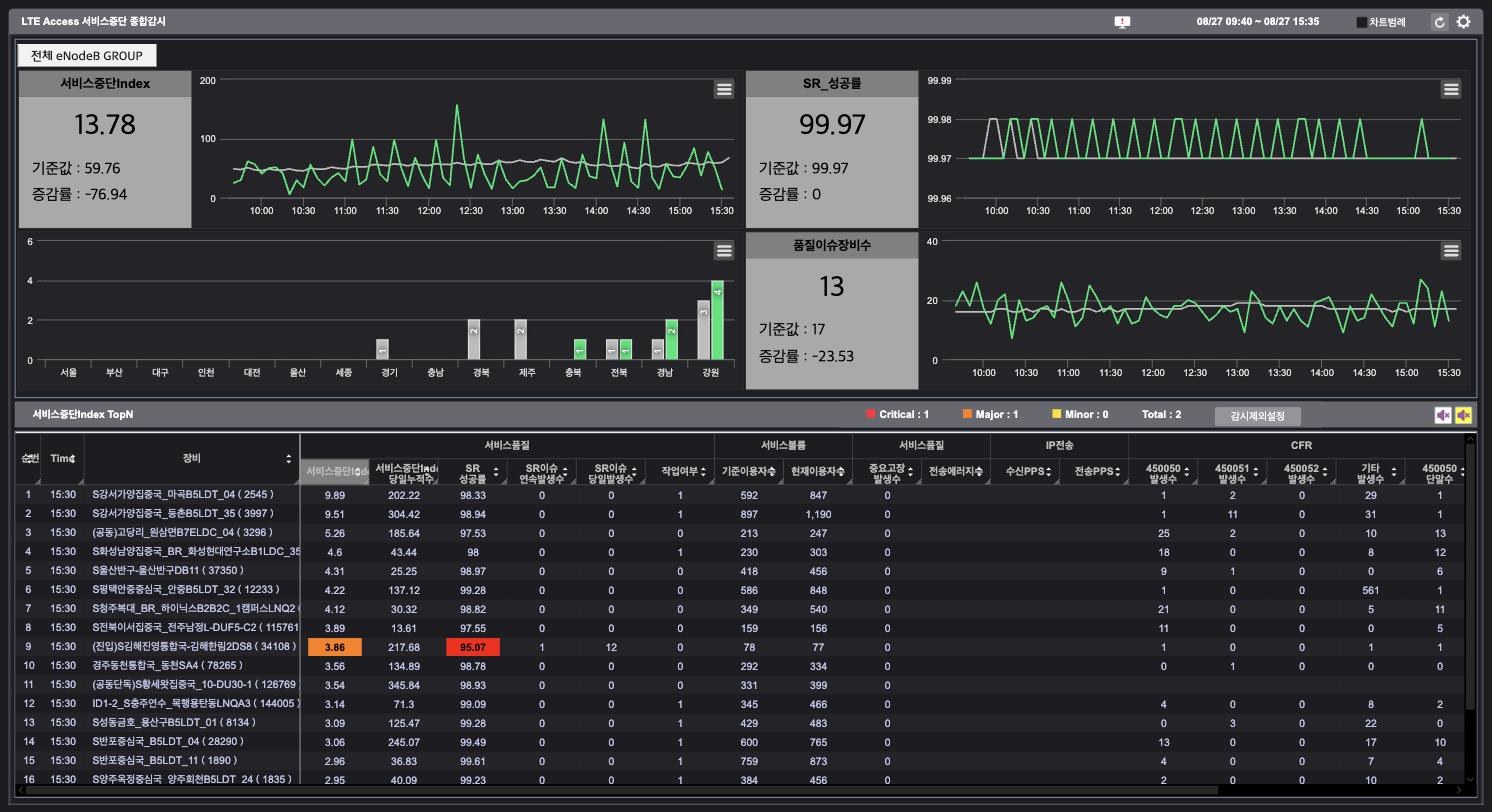Open the 감시제외설정 button
1492x812 pixels.
1257,416
